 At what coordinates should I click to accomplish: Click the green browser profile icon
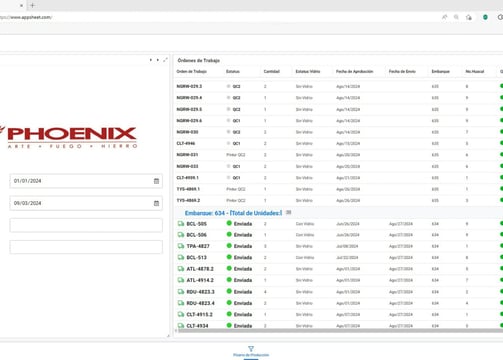[x=485, y=17]
